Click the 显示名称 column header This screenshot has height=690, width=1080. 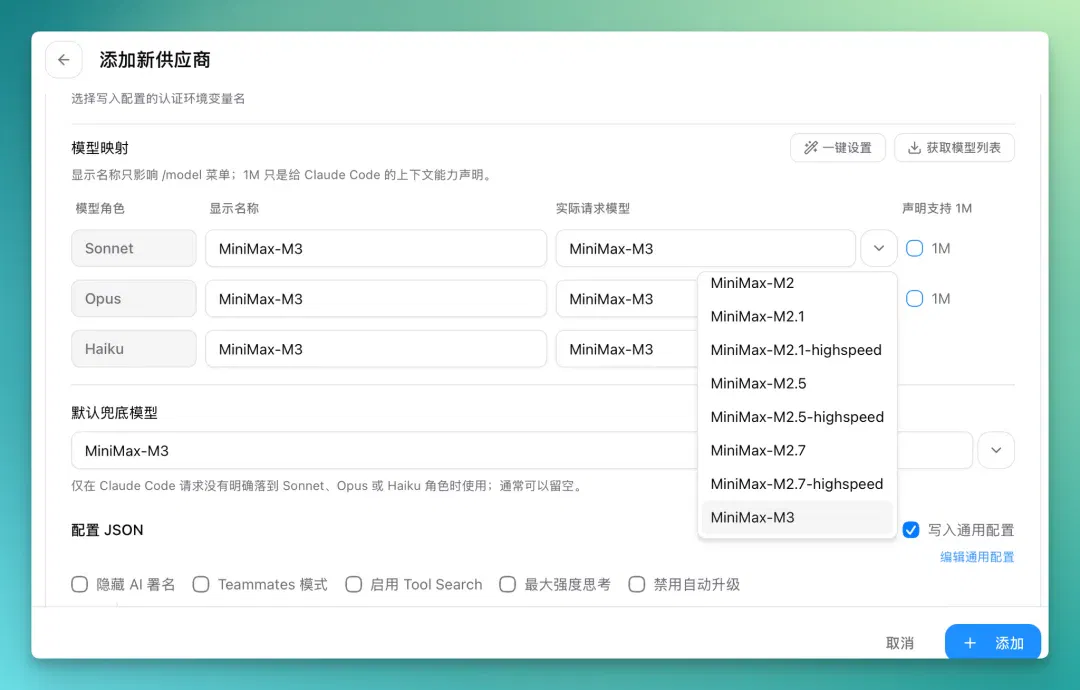tap(234, 208)
